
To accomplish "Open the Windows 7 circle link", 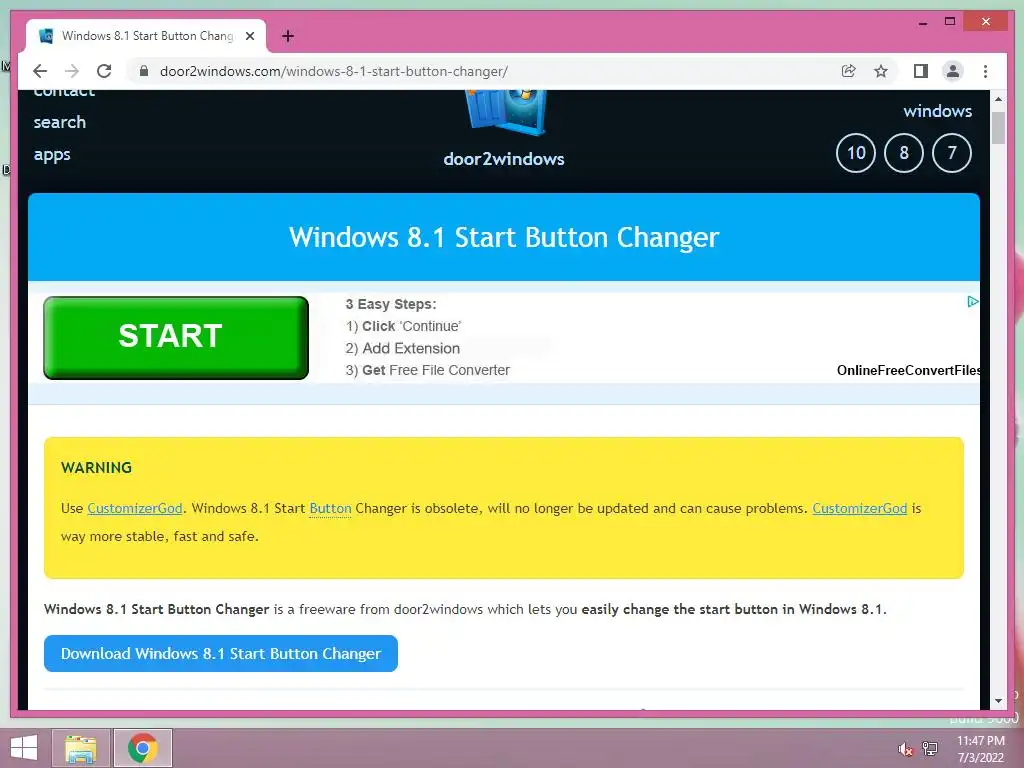I will click(952, 153).
